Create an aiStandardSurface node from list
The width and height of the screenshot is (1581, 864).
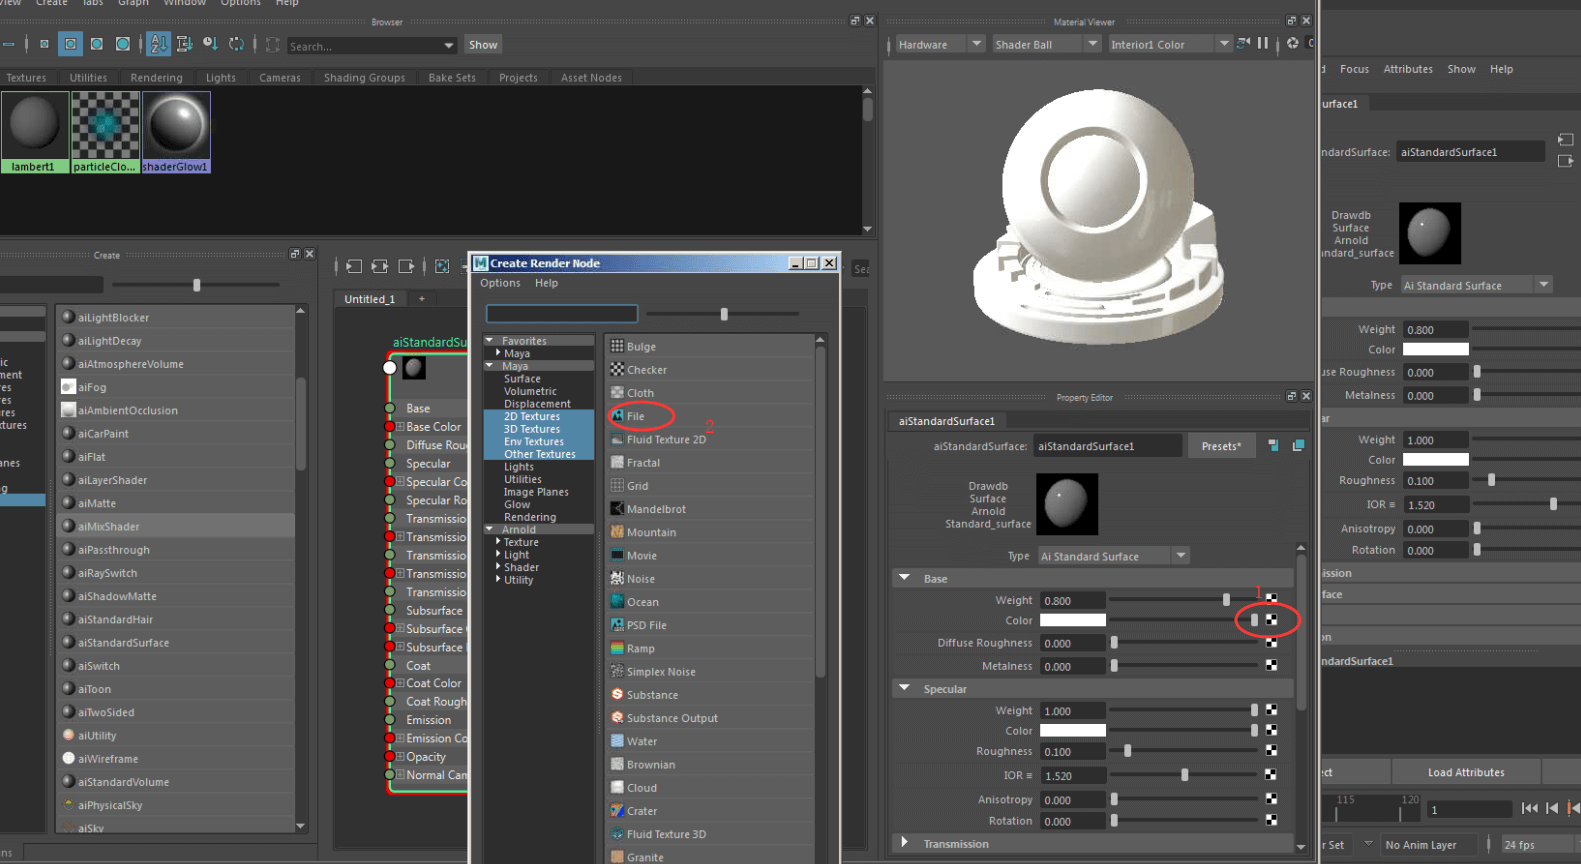[x=123, y=643]
